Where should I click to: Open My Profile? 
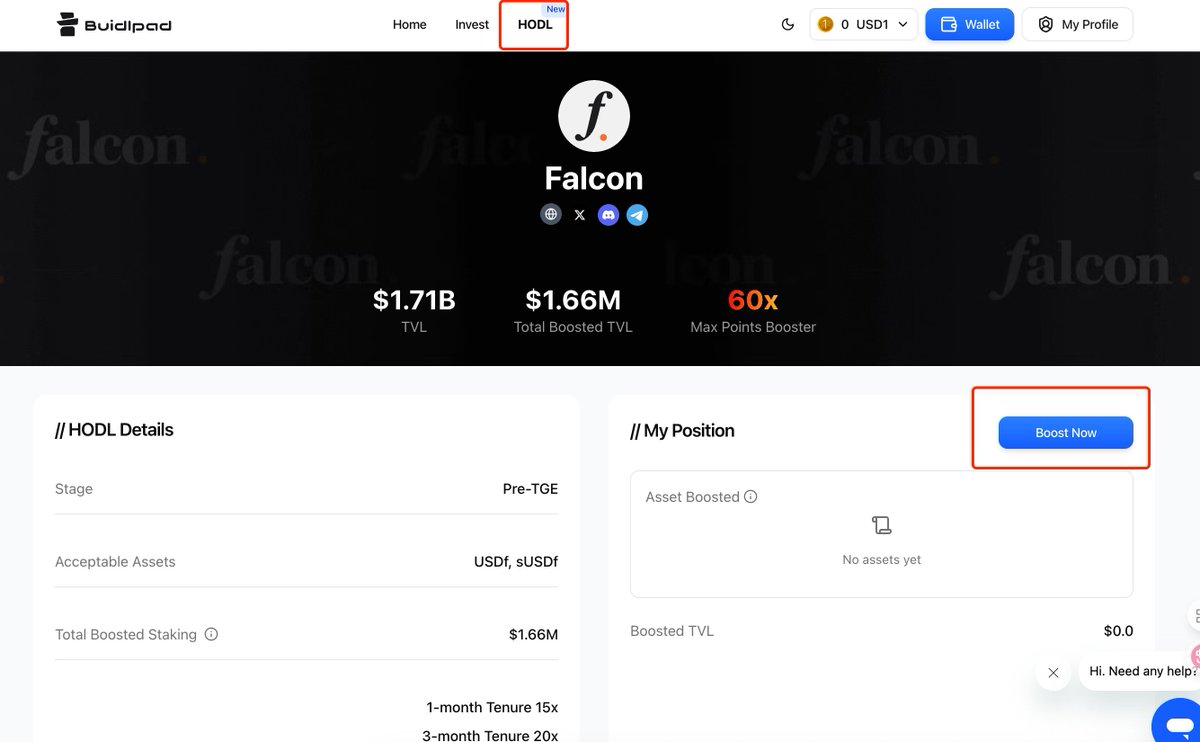tap(1077, 24)
